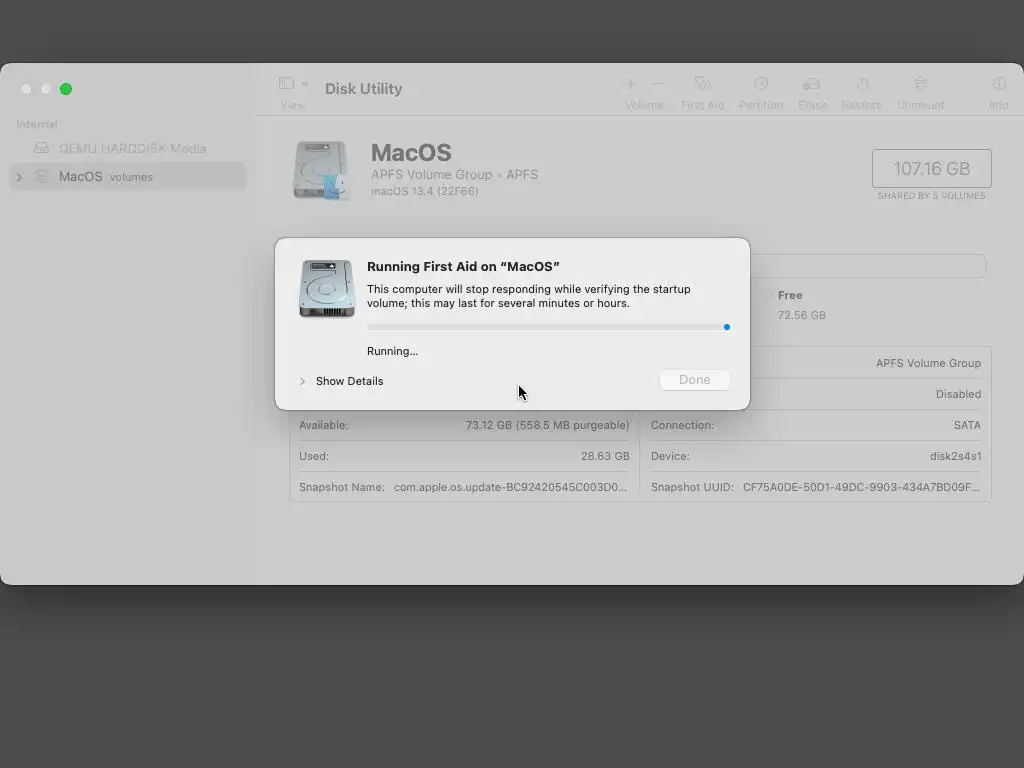
Task: Click the 28.63 GB used value
Action: pyautogui.click(x=605, y=456)
